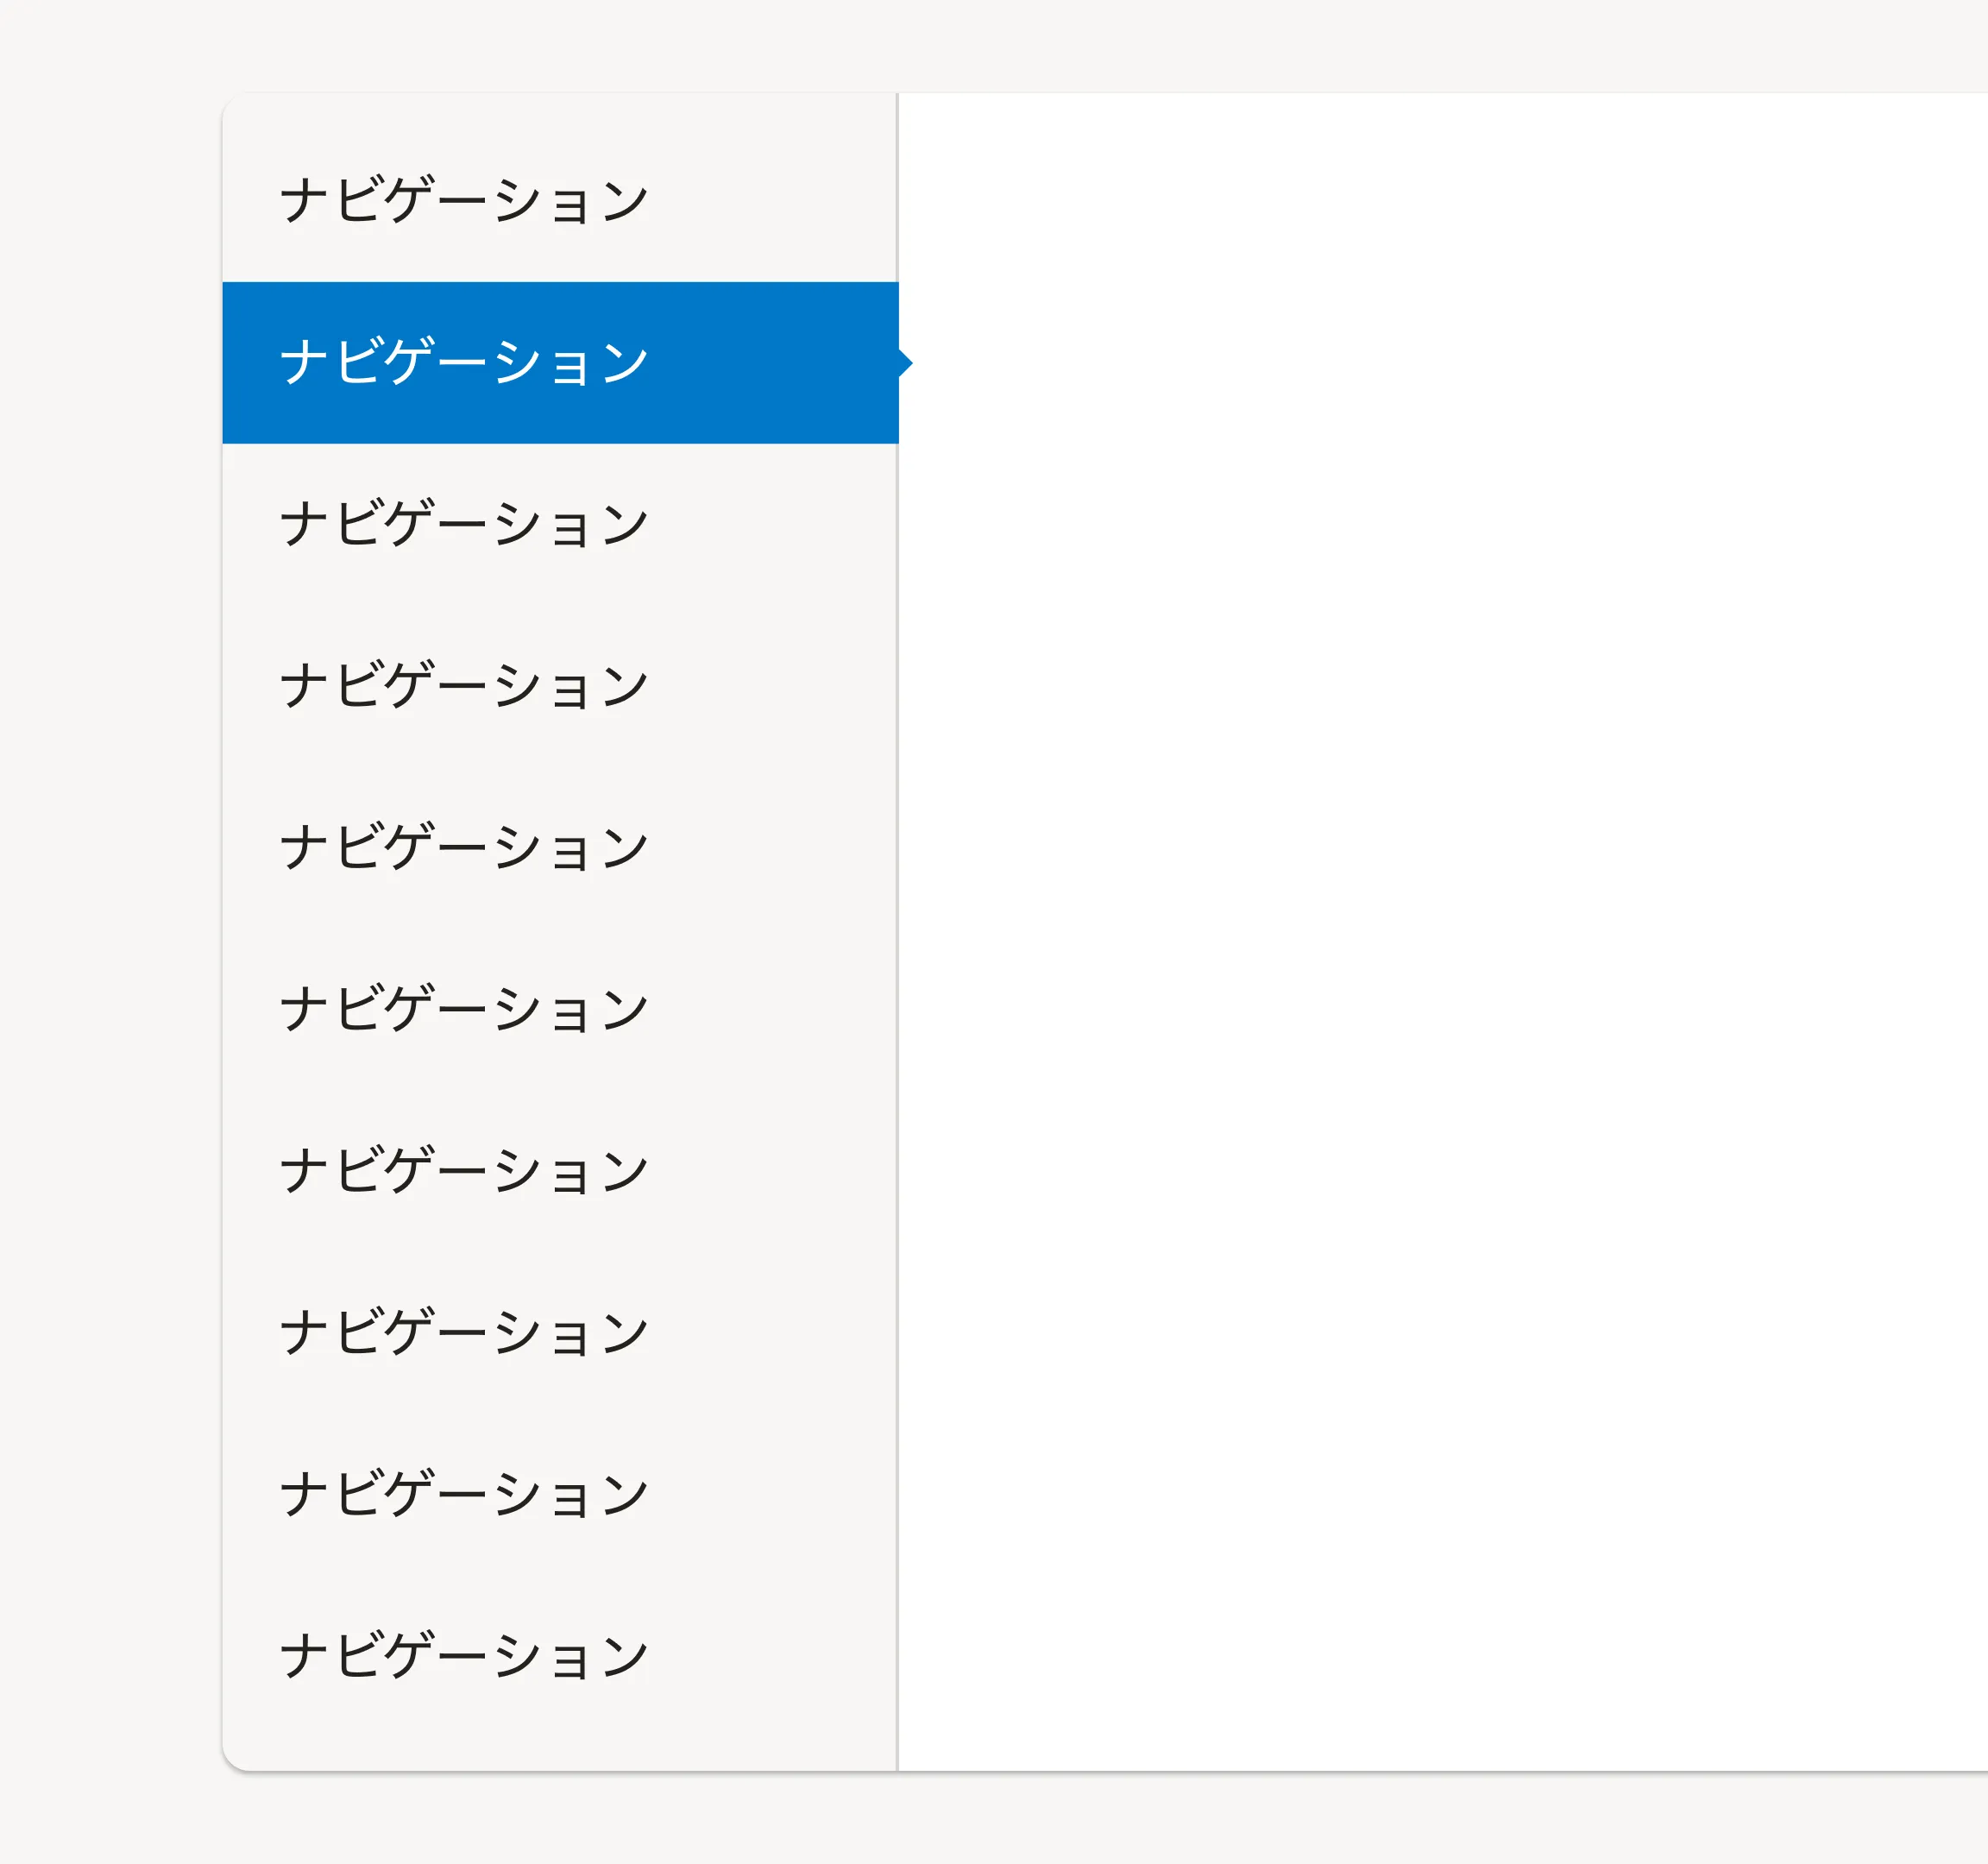Go to the fifth ナビゲーション item
This screenshot has width=1988, height=1864.
(464, 848)
